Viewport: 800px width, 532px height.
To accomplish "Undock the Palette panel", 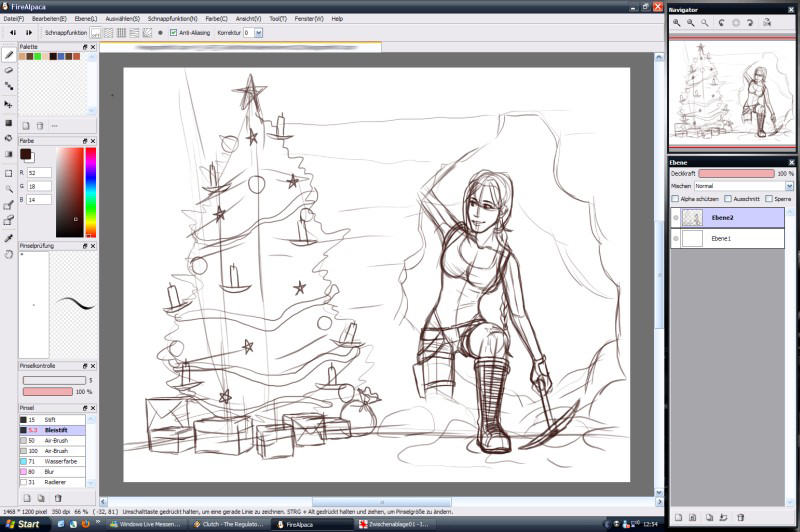I will click(85, 47).
